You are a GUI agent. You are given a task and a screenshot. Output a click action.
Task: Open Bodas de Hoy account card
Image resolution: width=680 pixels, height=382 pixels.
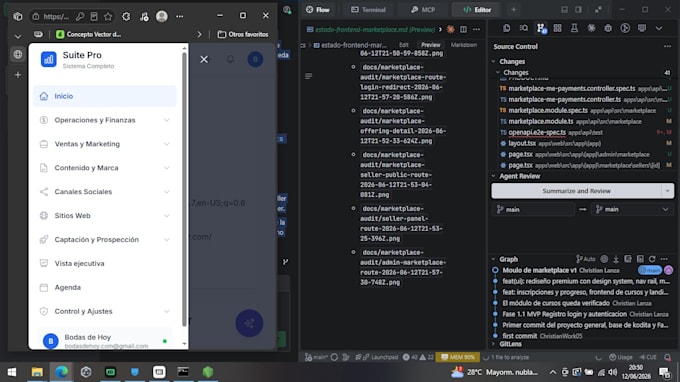105,340
